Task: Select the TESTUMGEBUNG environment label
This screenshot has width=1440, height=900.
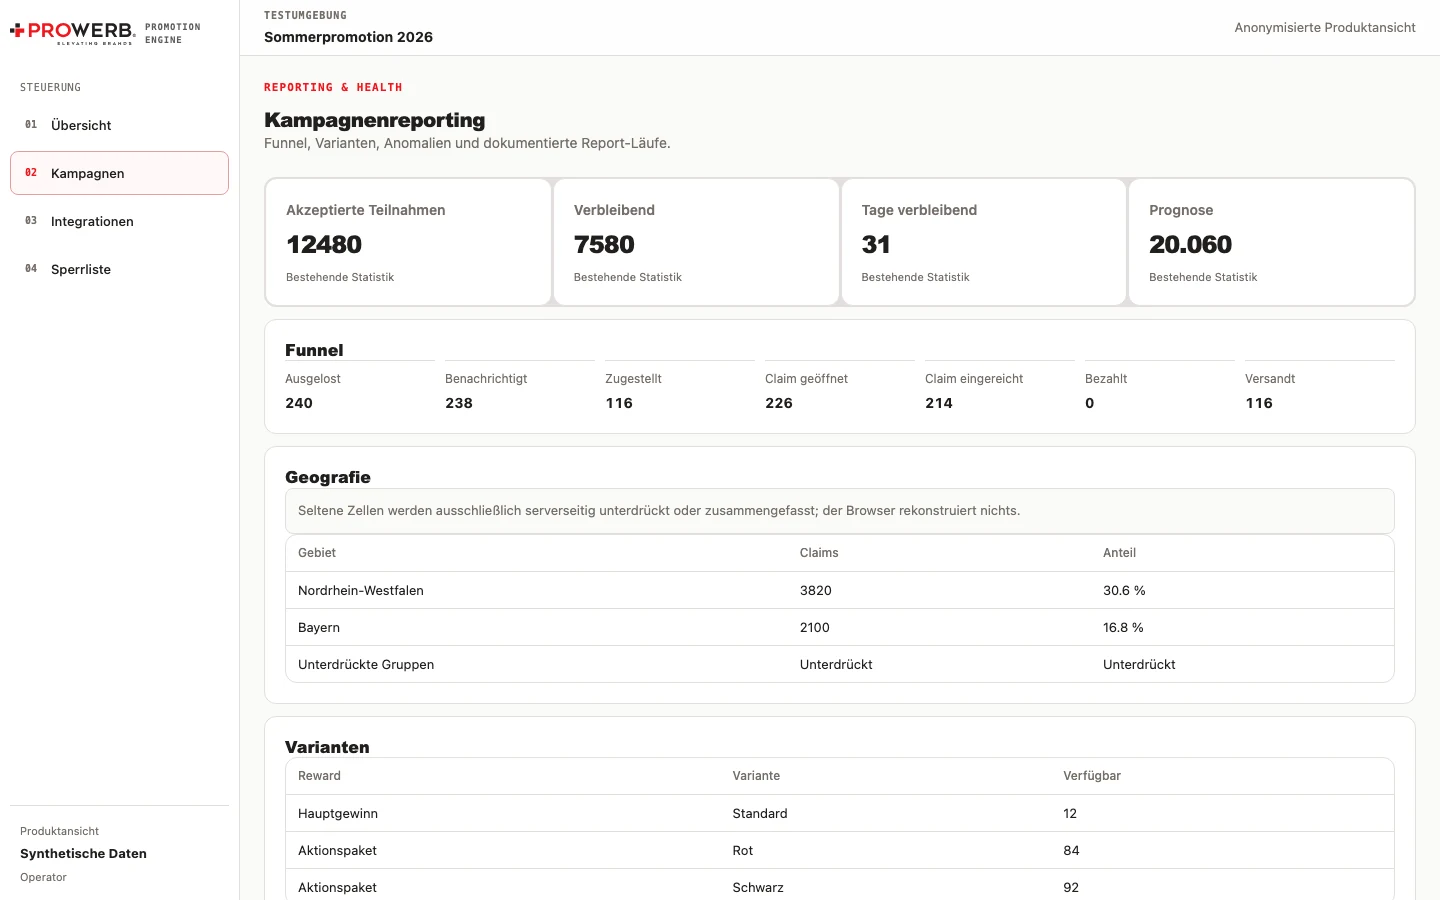Action: 305,16
